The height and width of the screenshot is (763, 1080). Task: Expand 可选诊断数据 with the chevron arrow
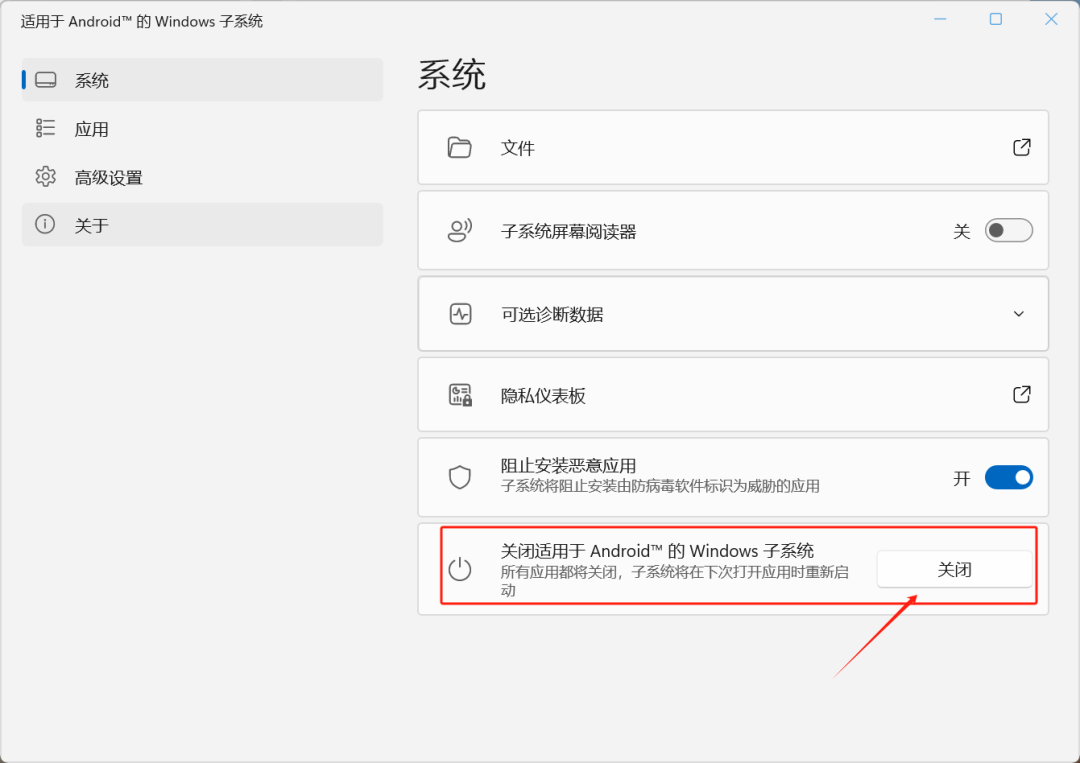coord(1019,314)
